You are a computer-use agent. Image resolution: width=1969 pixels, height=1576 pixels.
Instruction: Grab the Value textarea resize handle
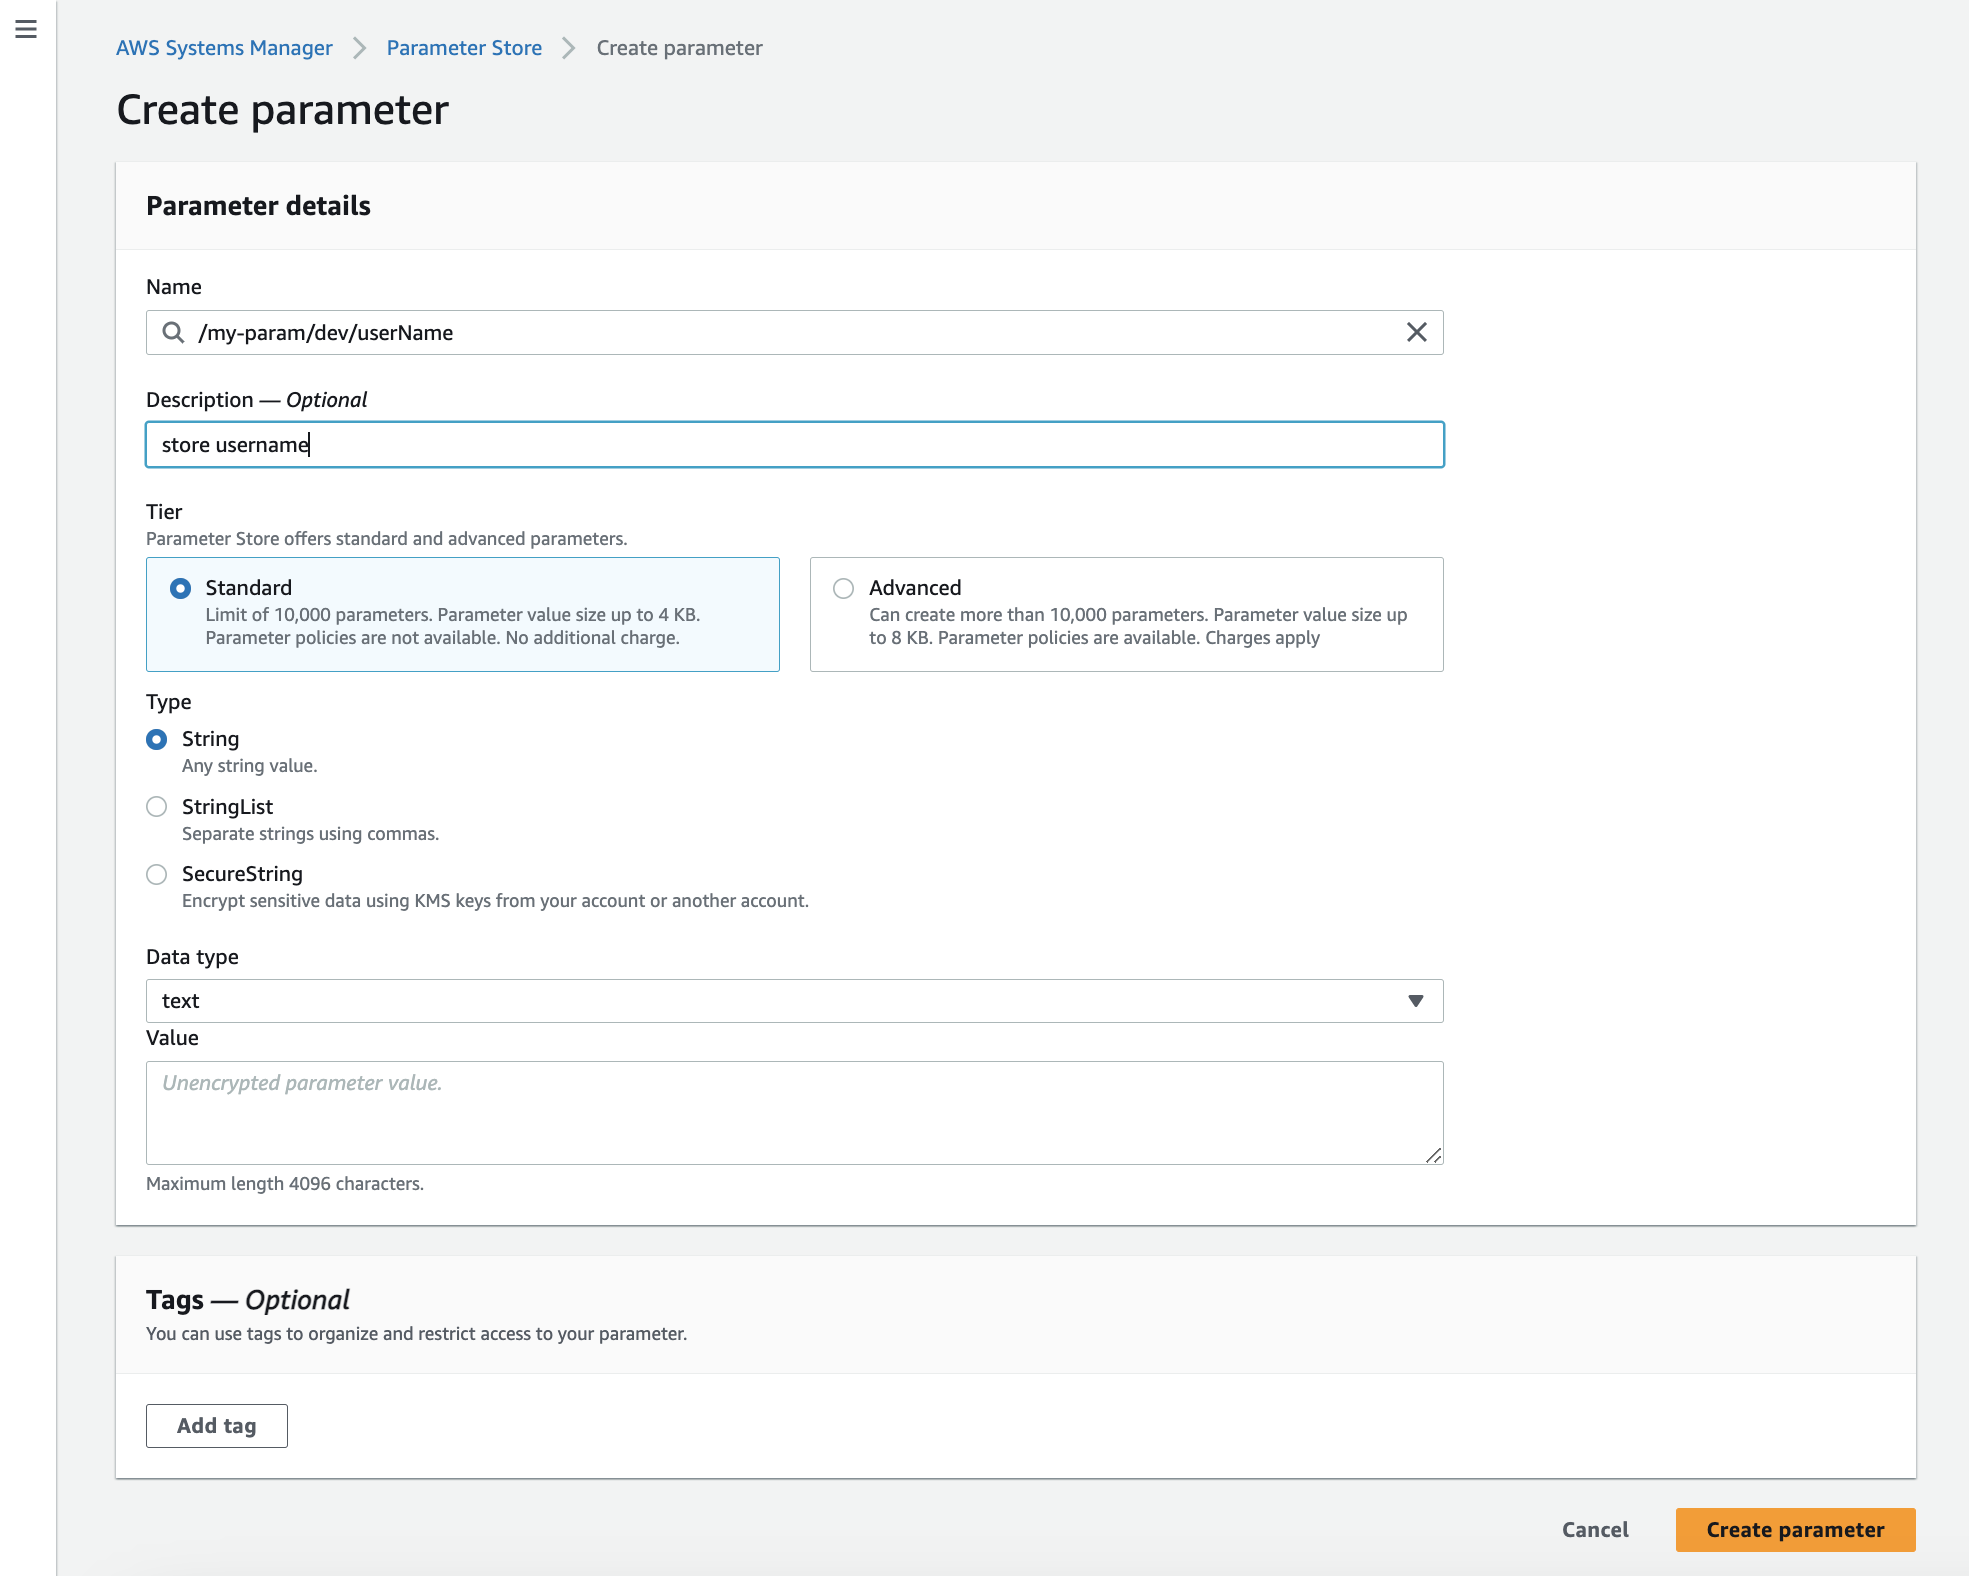[x=1434, y=1155]
